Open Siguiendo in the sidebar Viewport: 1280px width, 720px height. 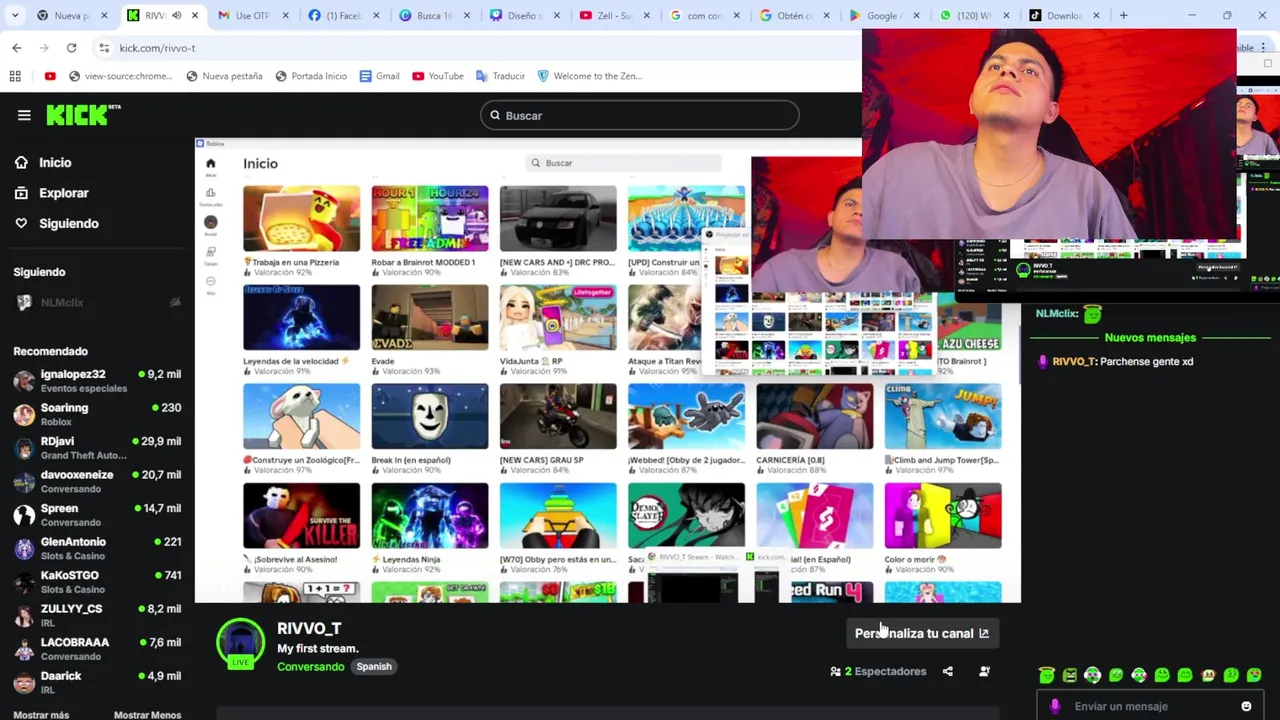coord(68,223)
